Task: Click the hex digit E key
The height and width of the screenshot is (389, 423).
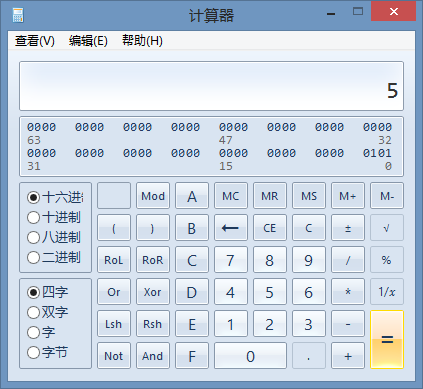Action: [192, 324]
